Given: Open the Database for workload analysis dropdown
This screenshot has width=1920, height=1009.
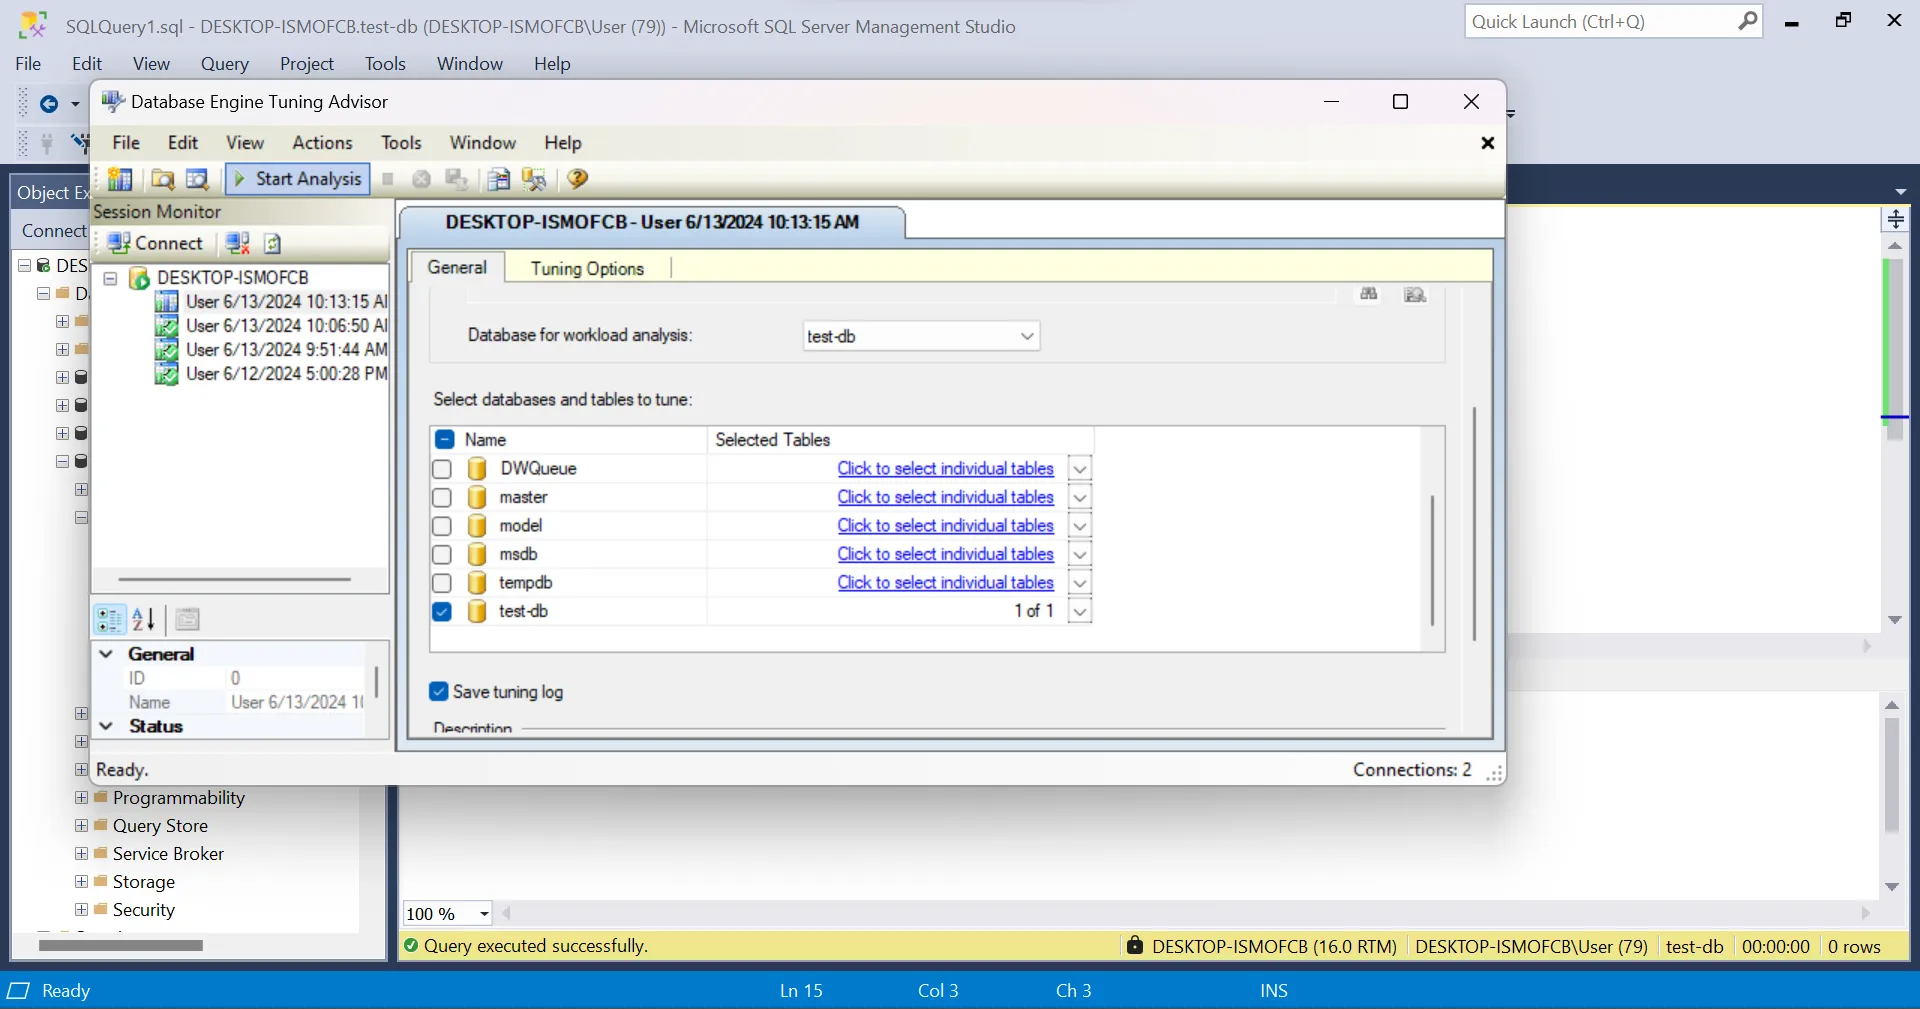Looking at the screenshot, I should coord(1027,336).
